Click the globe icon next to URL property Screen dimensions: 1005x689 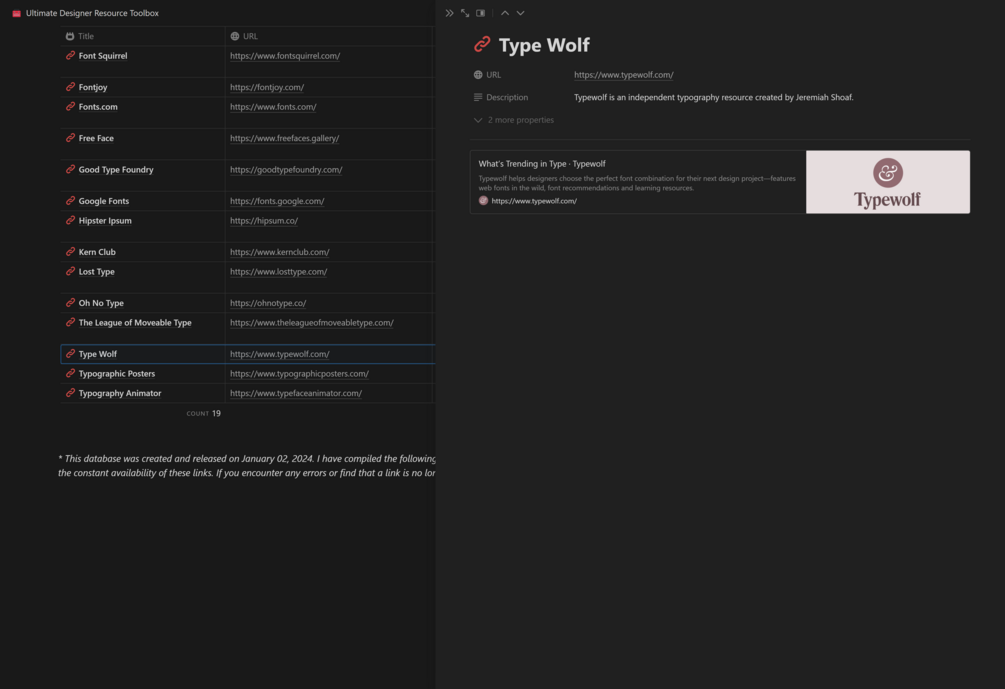click(x=478, y=75)
